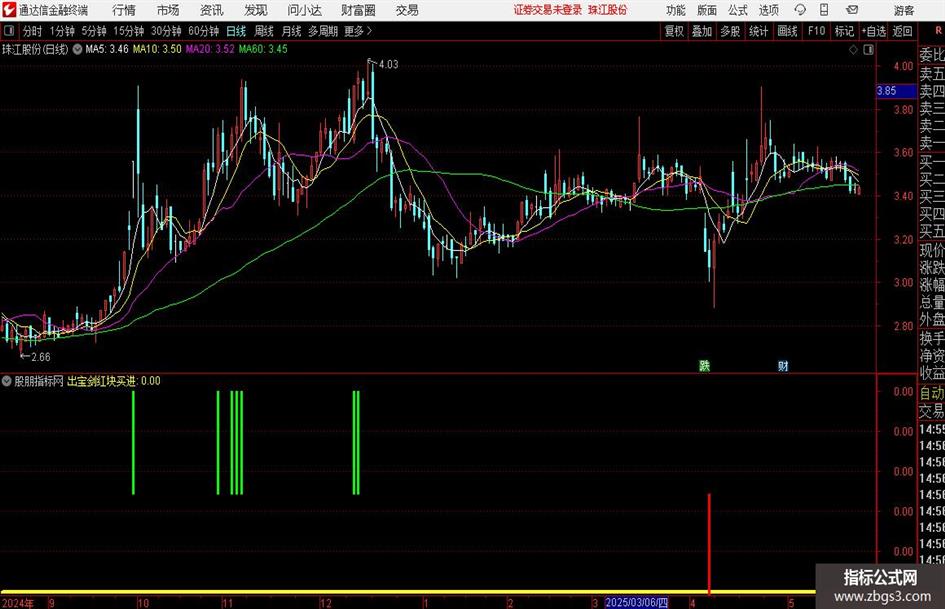Switch to 5分钟 period
945x609 pixels.
click(x=94, y=31)
